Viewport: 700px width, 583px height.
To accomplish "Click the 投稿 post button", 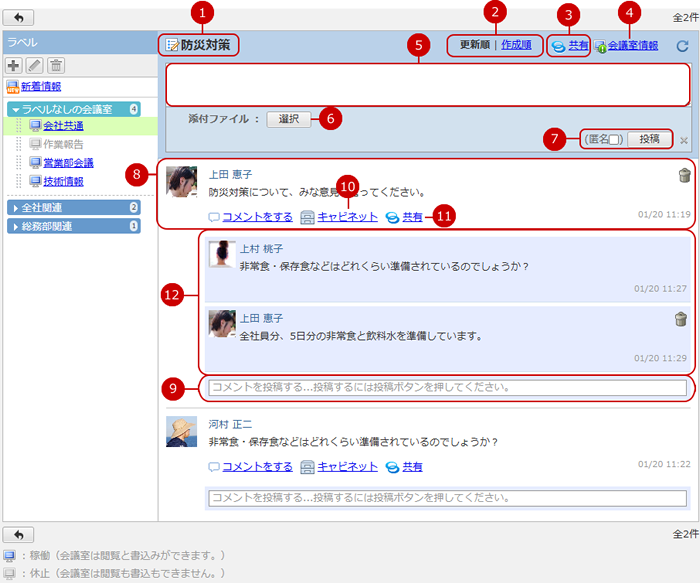I will (x=649, y=139).
